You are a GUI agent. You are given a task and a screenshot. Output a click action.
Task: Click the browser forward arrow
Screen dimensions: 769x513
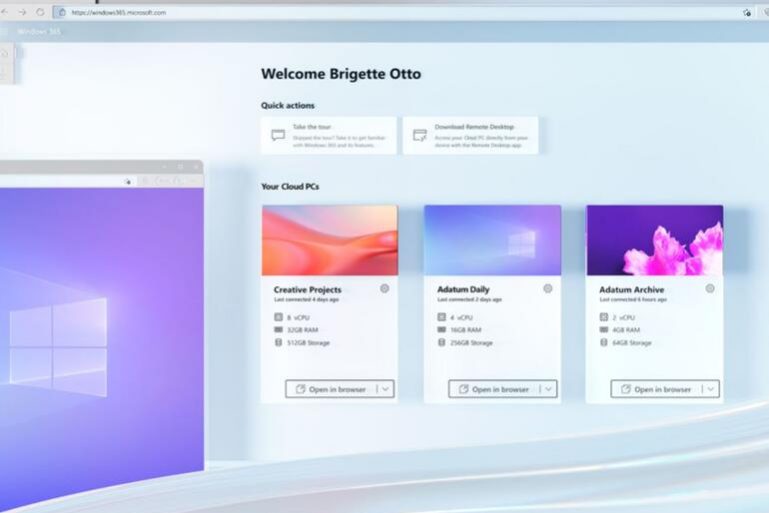tap(23, 12)
